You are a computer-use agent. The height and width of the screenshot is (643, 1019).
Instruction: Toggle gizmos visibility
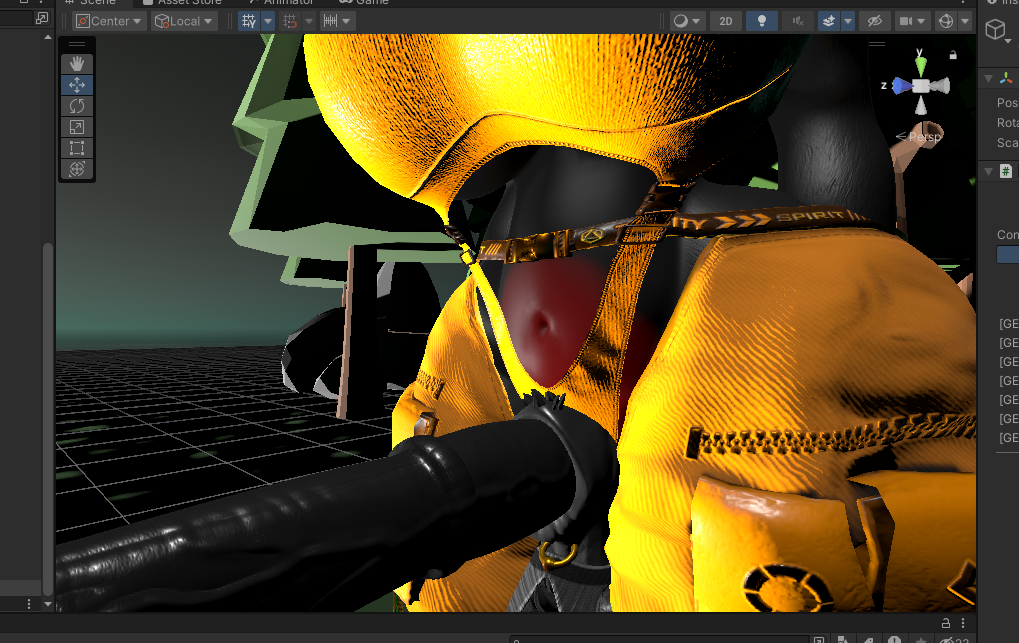click(x=946, y=21)
